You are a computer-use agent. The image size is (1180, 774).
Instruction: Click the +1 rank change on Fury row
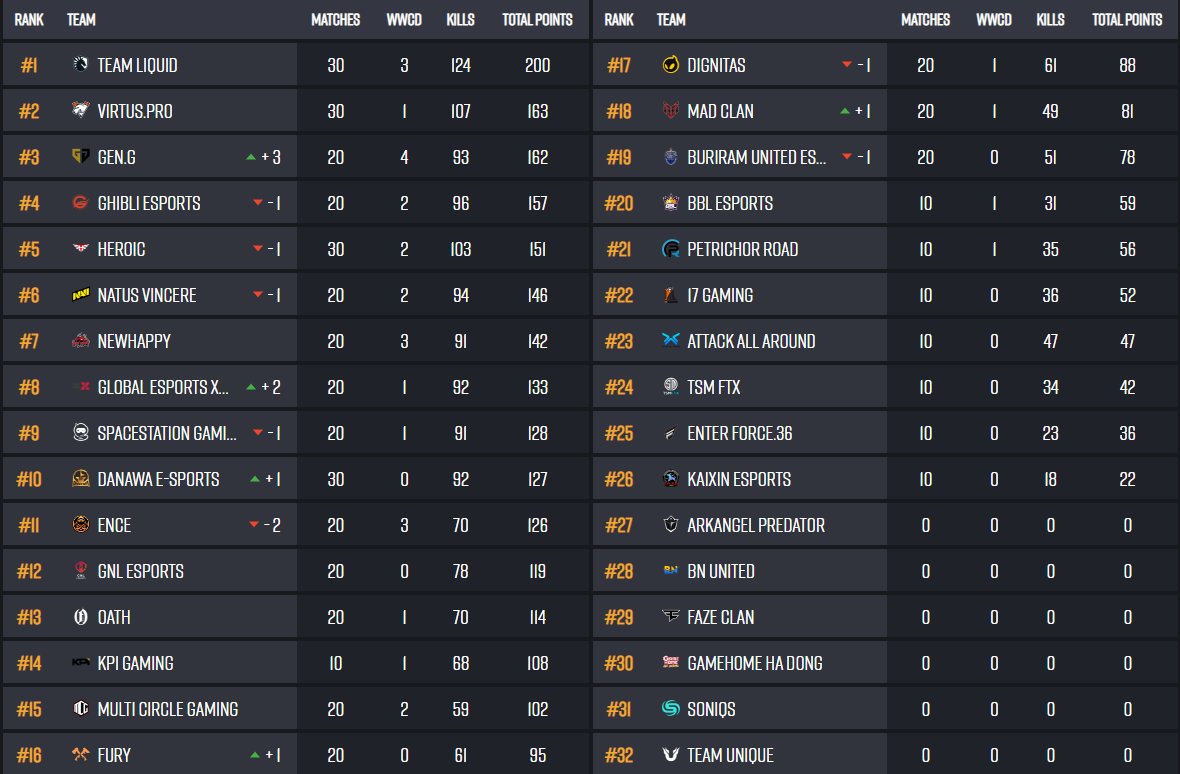tap(272, 755)
